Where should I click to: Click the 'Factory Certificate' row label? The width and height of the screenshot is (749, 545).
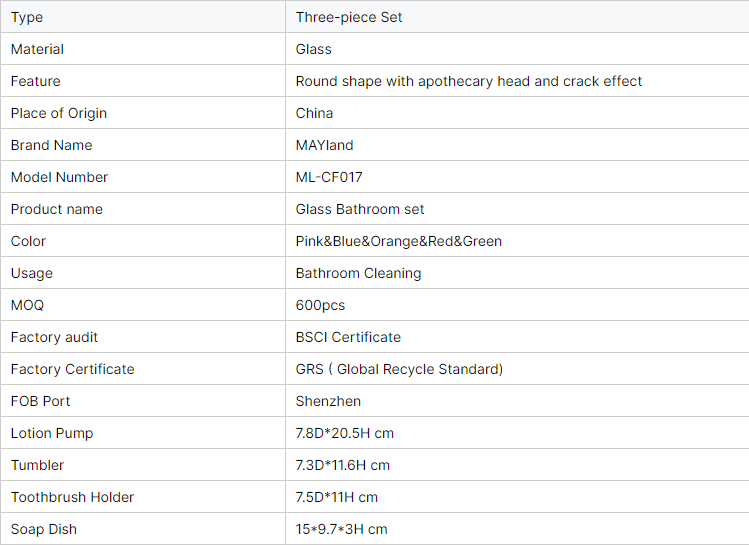click(72, 369)
